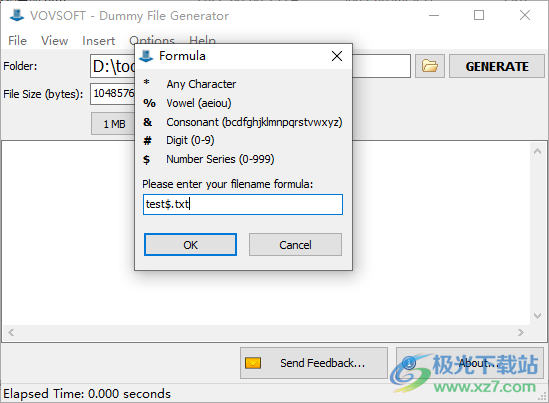
Task: Click the vertical scrollbar up arrow
Action: 537,151
